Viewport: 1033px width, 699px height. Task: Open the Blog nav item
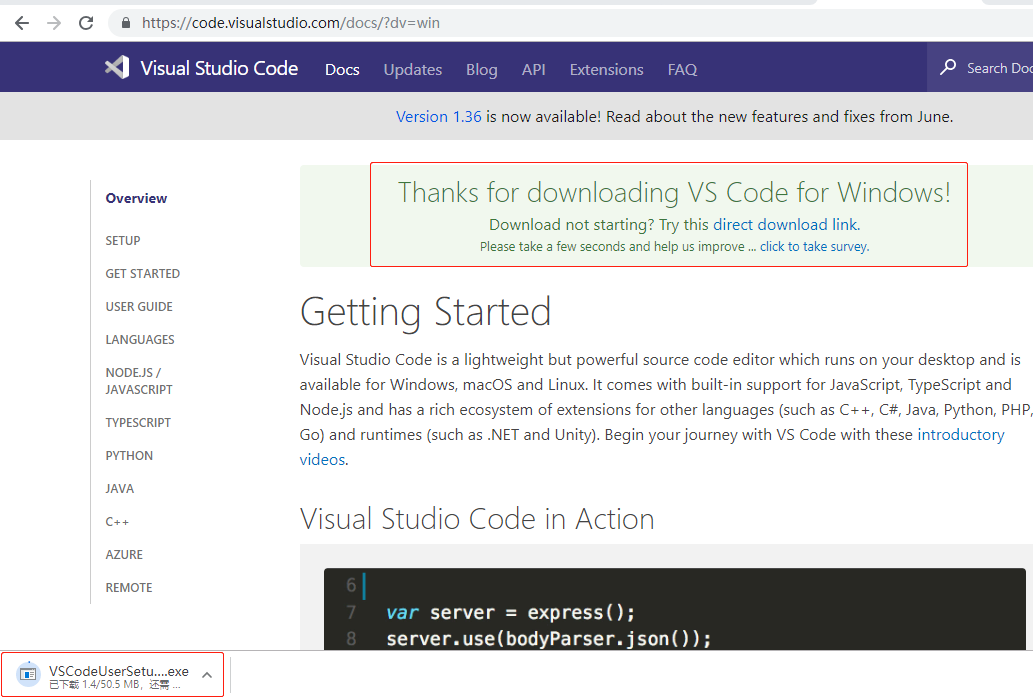tap(482, 69)
